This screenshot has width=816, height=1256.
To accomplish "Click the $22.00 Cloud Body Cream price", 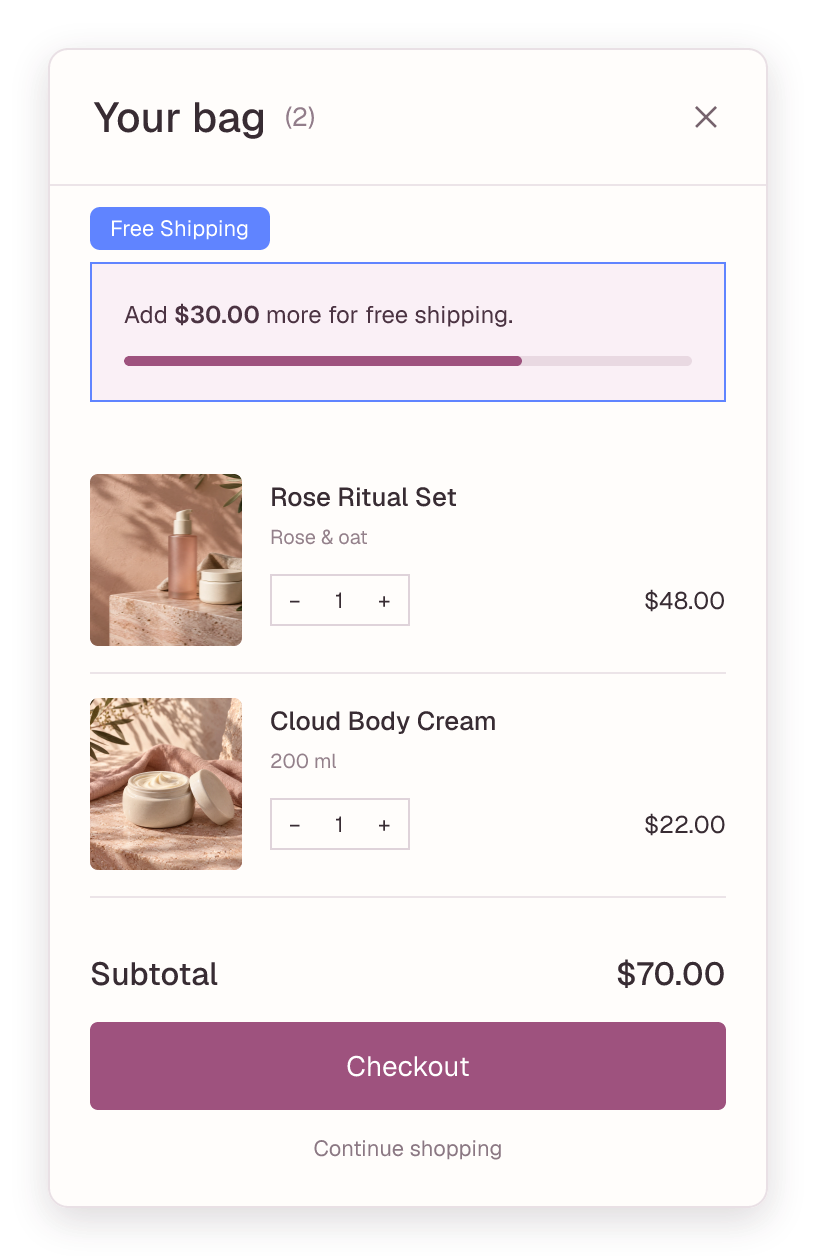I will click(x=685, y=825).
